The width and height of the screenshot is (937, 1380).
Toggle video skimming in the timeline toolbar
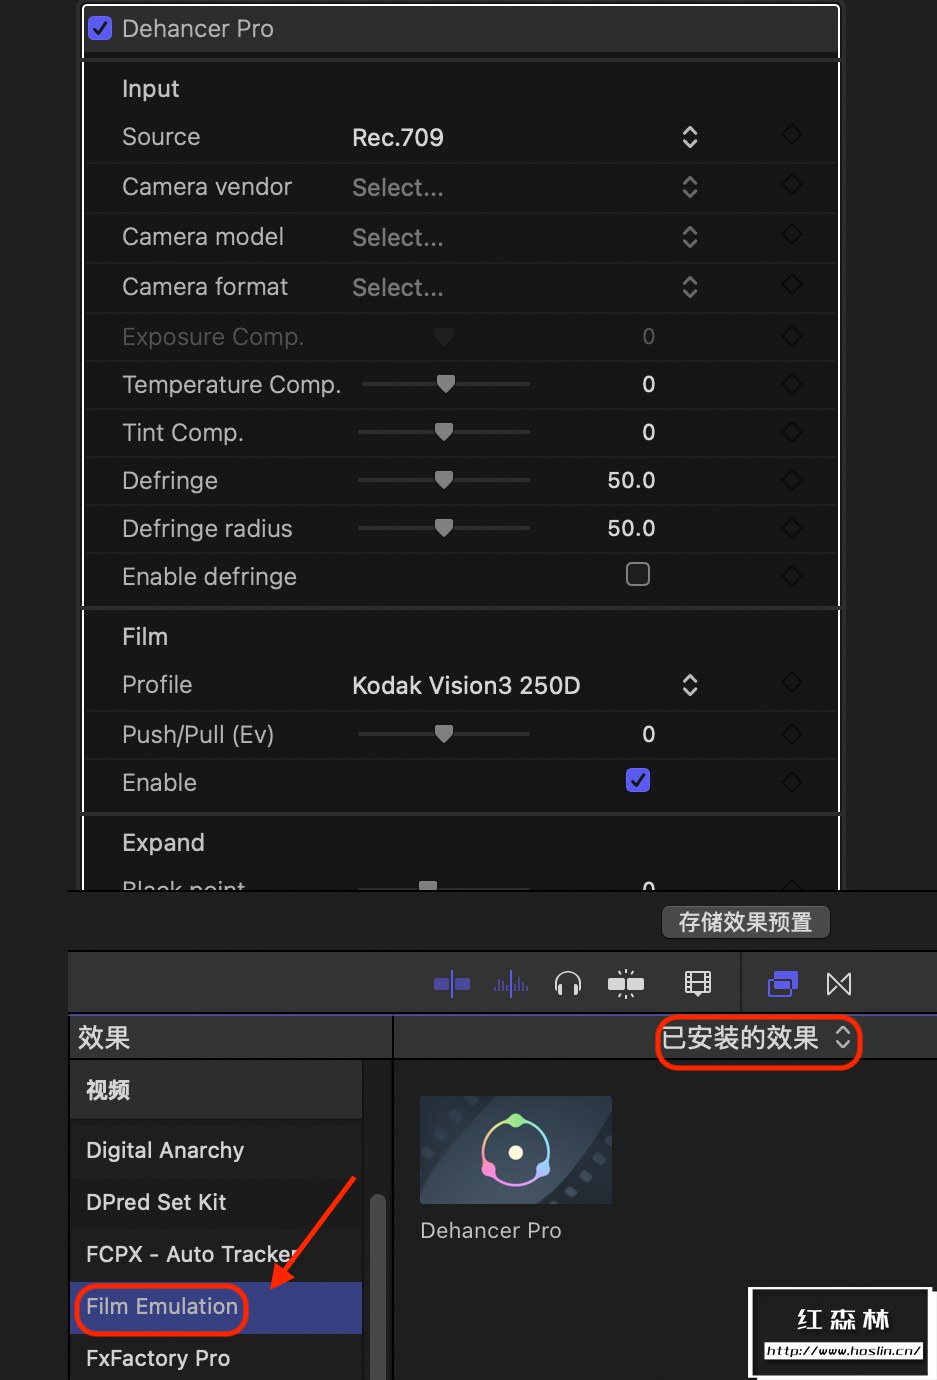(x=452, y=984)
